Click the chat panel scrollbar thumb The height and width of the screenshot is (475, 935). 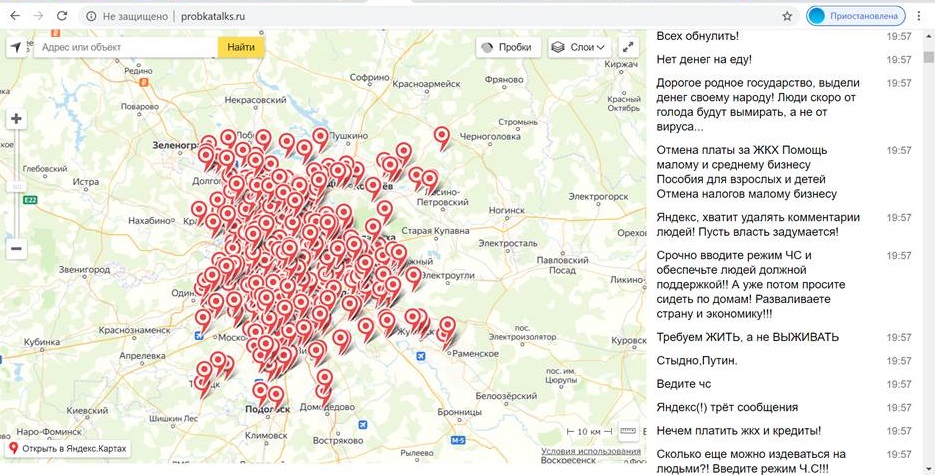point(928,57)
